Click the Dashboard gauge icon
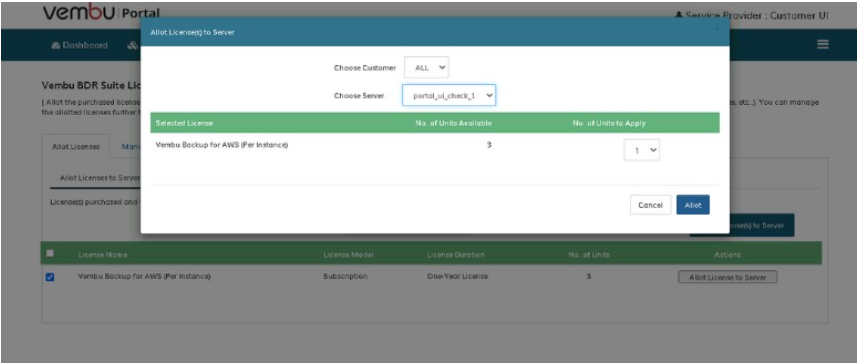 (x=55, y=45)
